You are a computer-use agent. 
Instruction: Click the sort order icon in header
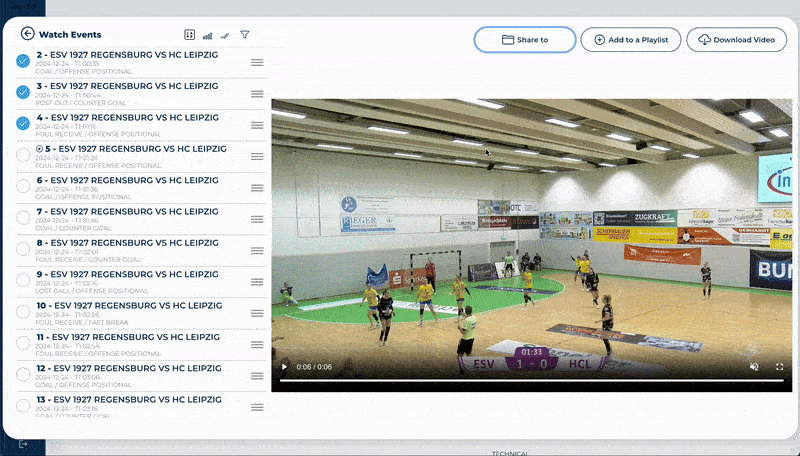click(190, 35)
